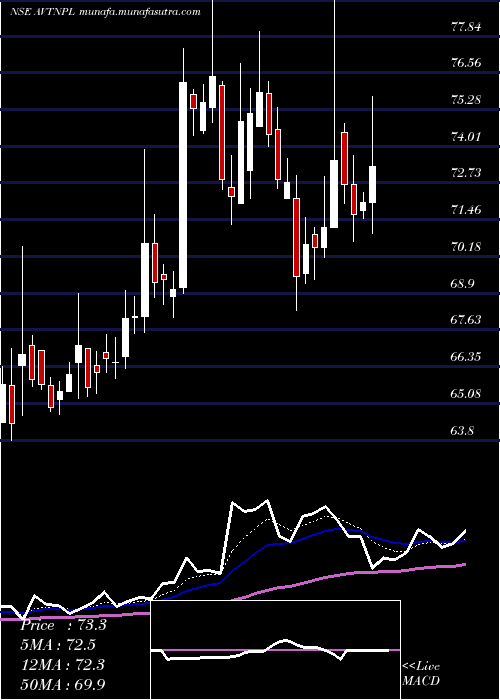Viewport: 500px width, 700px height.
Task: Select the 77.84 price axis label
Action: (466, 27)
